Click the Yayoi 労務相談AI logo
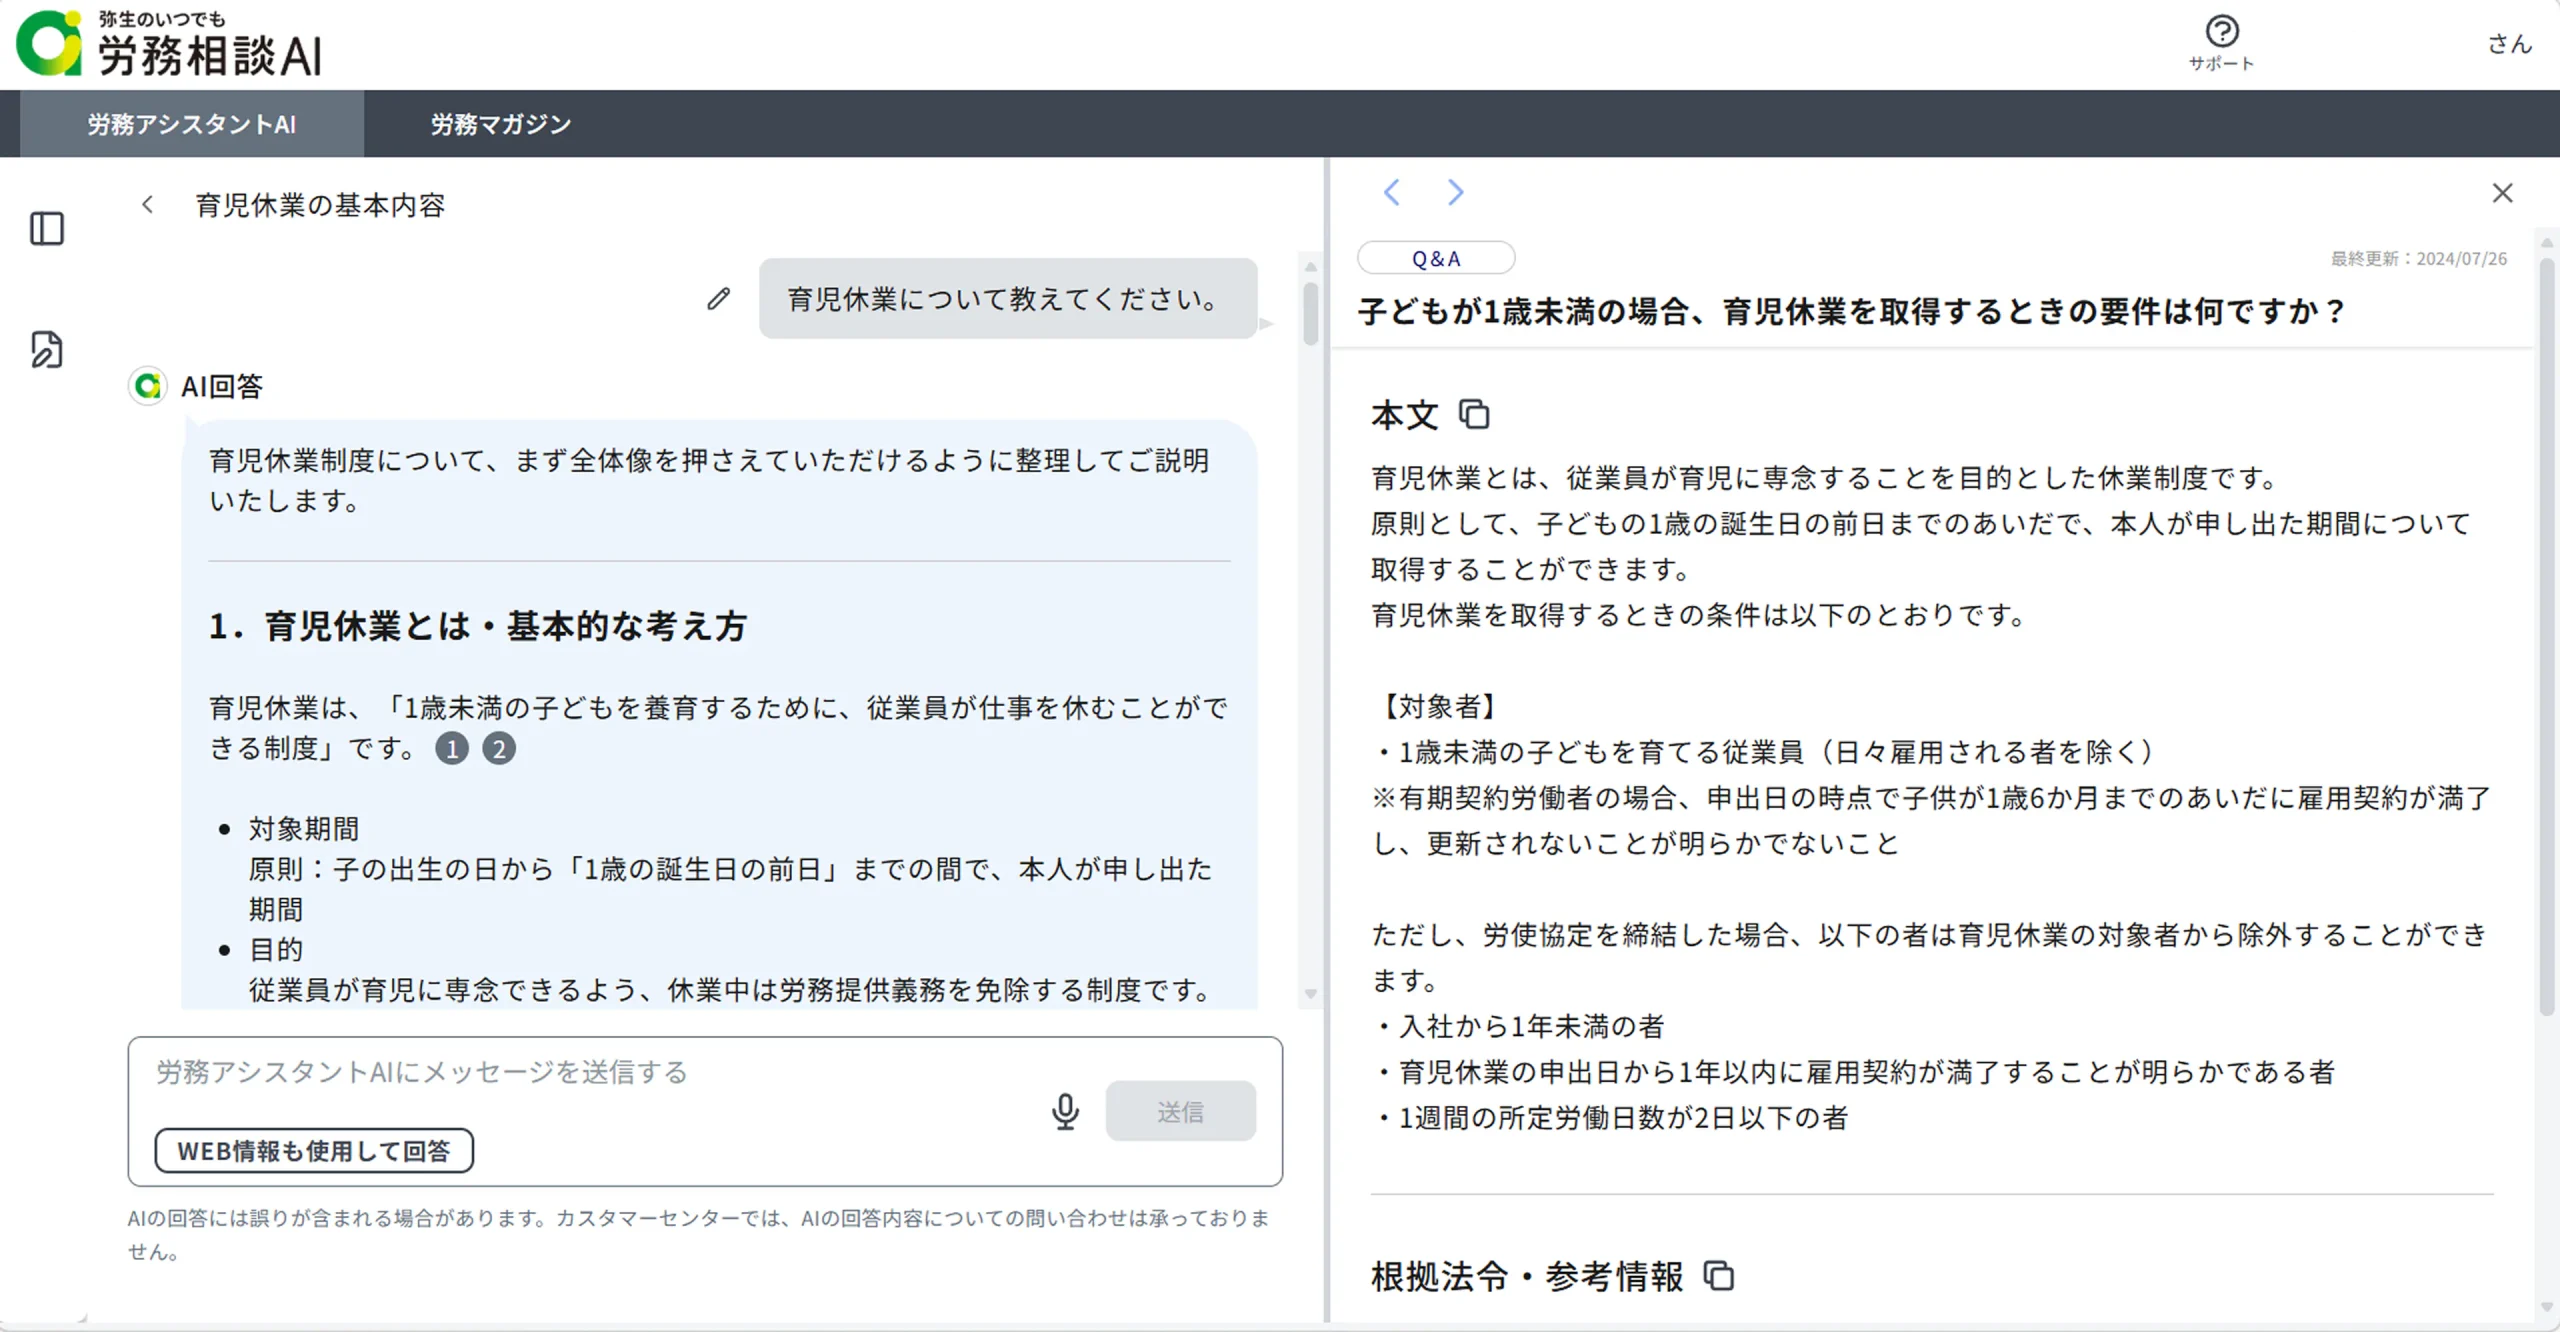Screen dimensions: 2560x1332 point(170,45)
